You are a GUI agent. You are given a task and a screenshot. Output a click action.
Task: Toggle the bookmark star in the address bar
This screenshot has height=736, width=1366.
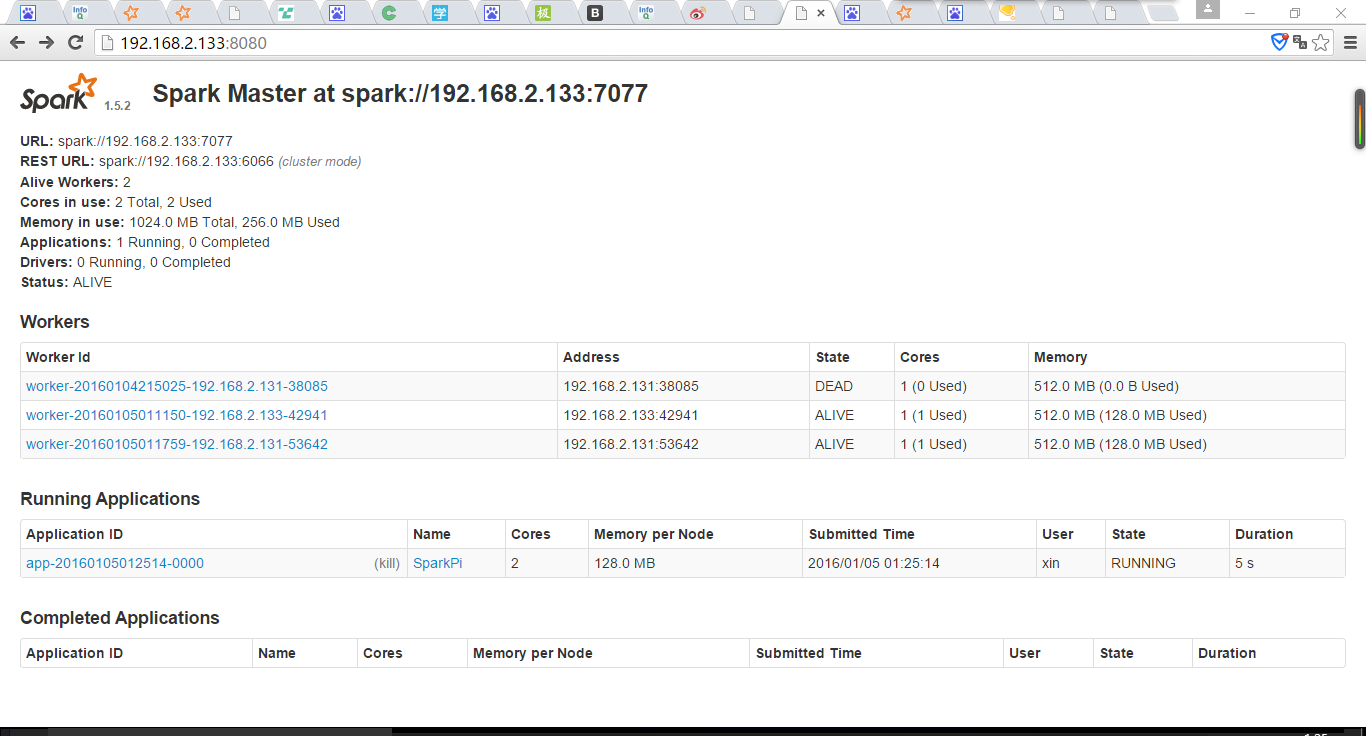[x=1322, y=42]
